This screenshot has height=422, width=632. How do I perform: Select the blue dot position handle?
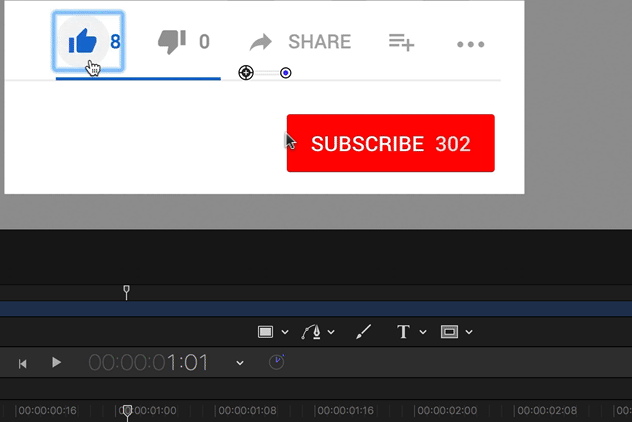286,73
